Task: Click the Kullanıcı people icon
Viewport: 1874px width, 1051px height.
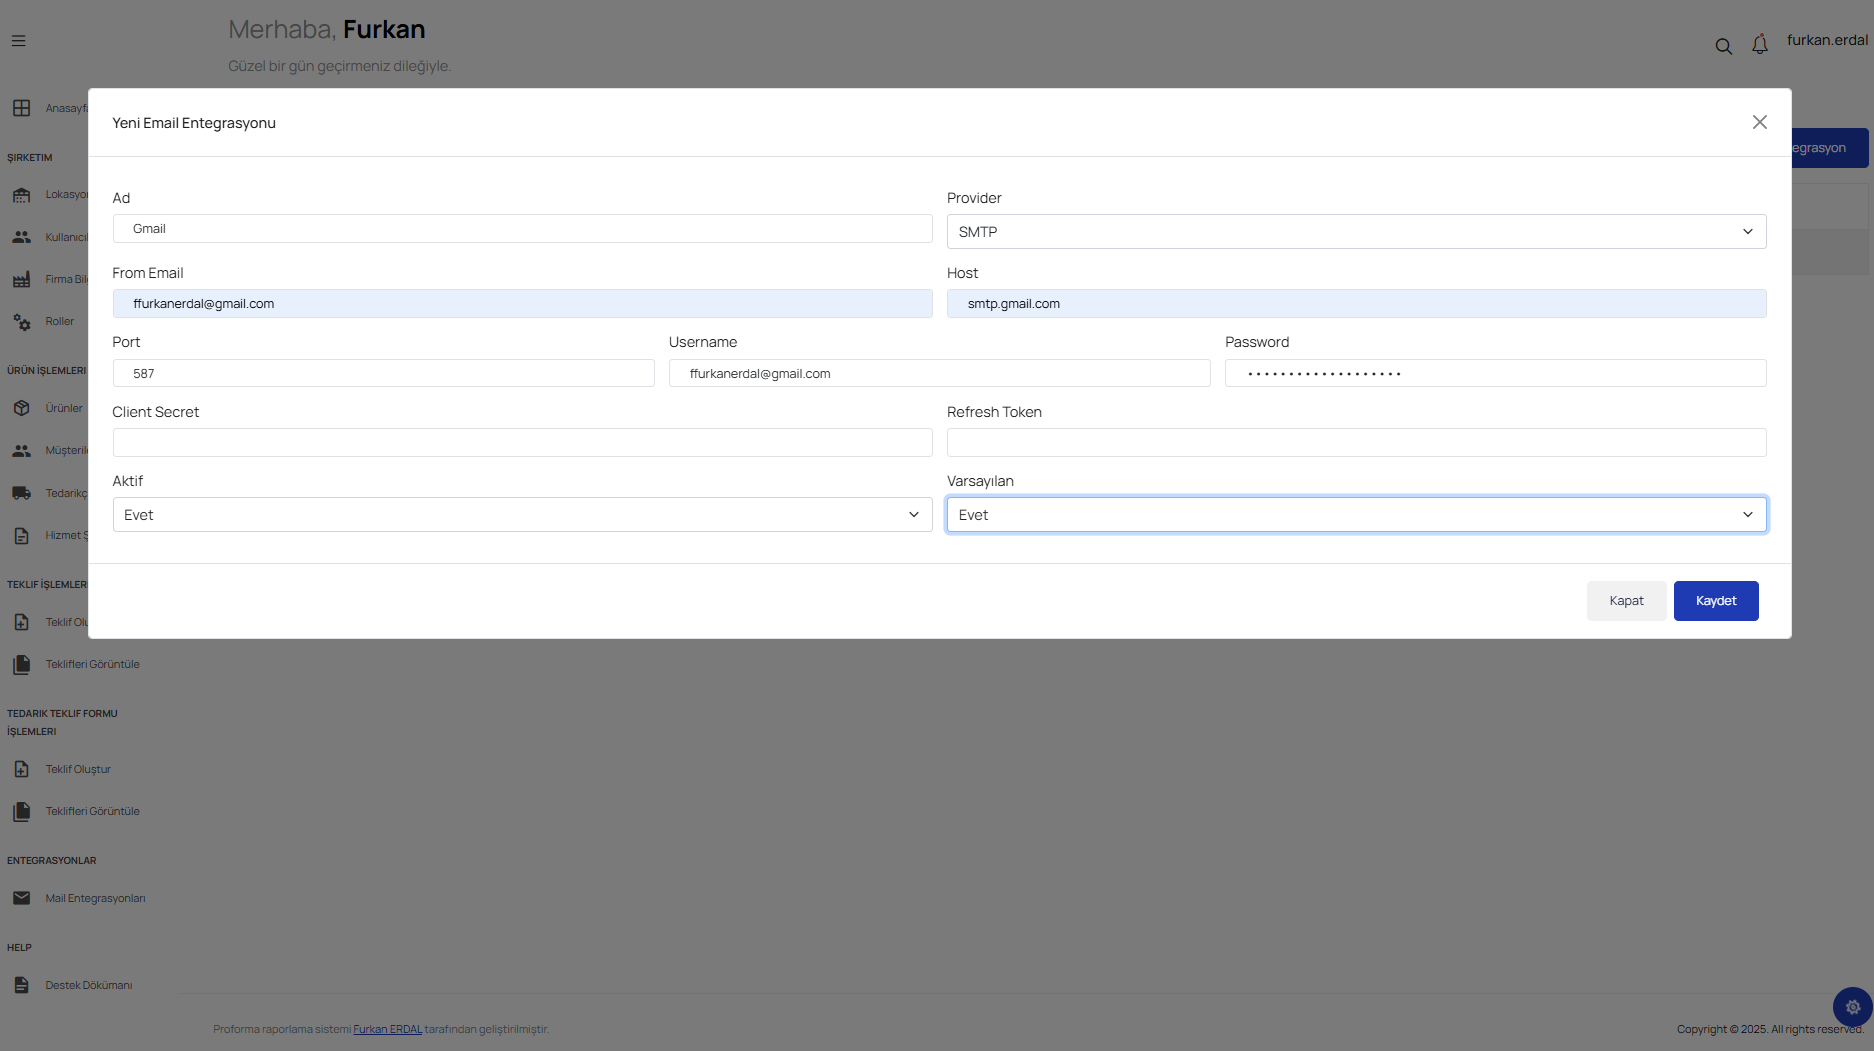Action: coord(21,237)
